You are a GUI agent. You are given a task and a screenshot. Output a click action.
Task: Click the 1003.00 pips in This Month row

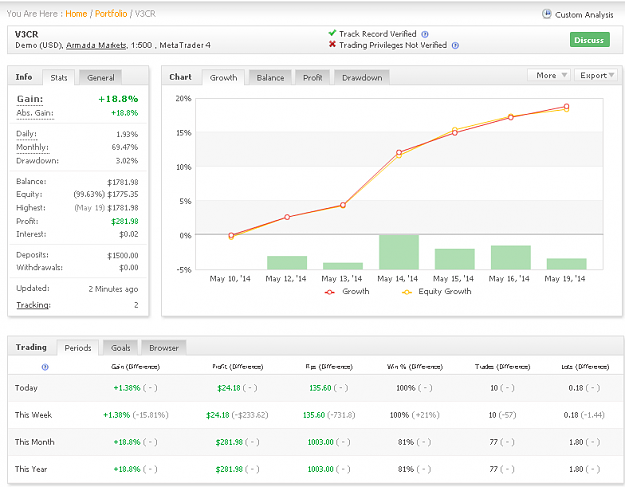320,442
